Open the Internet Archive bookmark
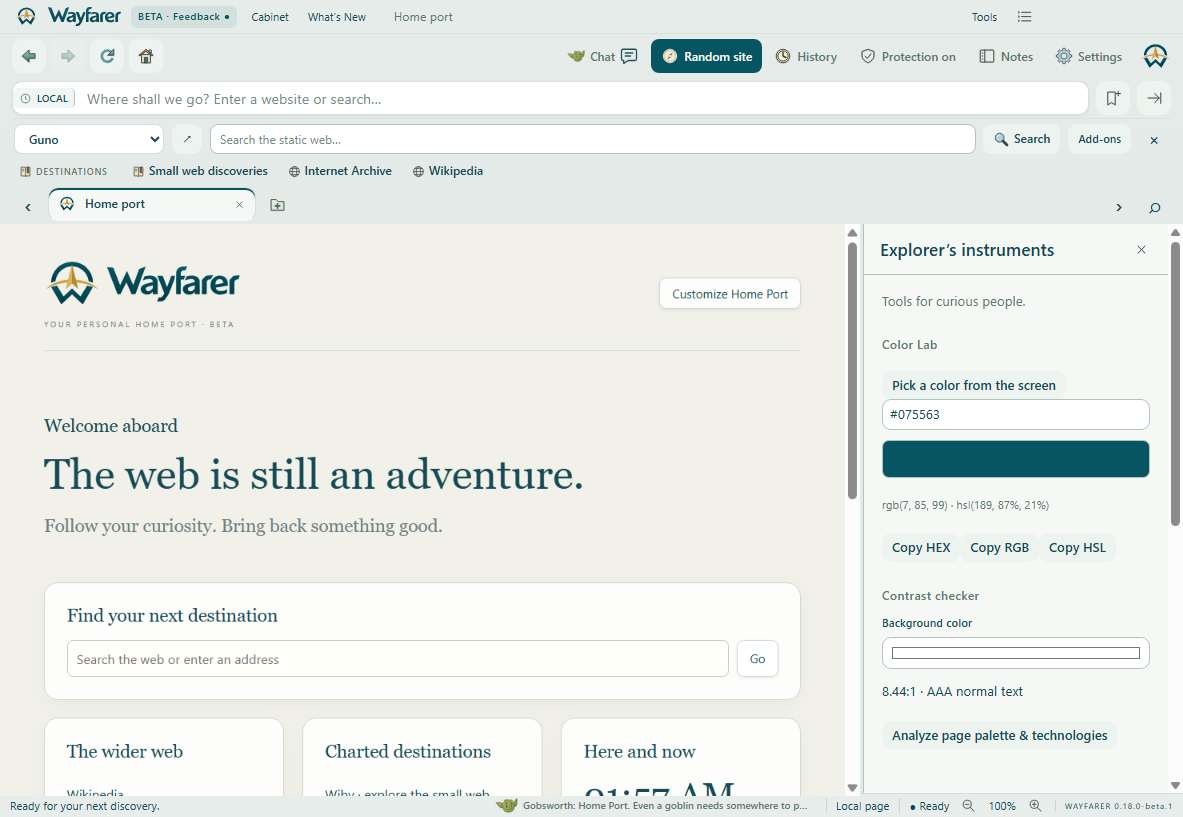 click(x=340, y=171)
